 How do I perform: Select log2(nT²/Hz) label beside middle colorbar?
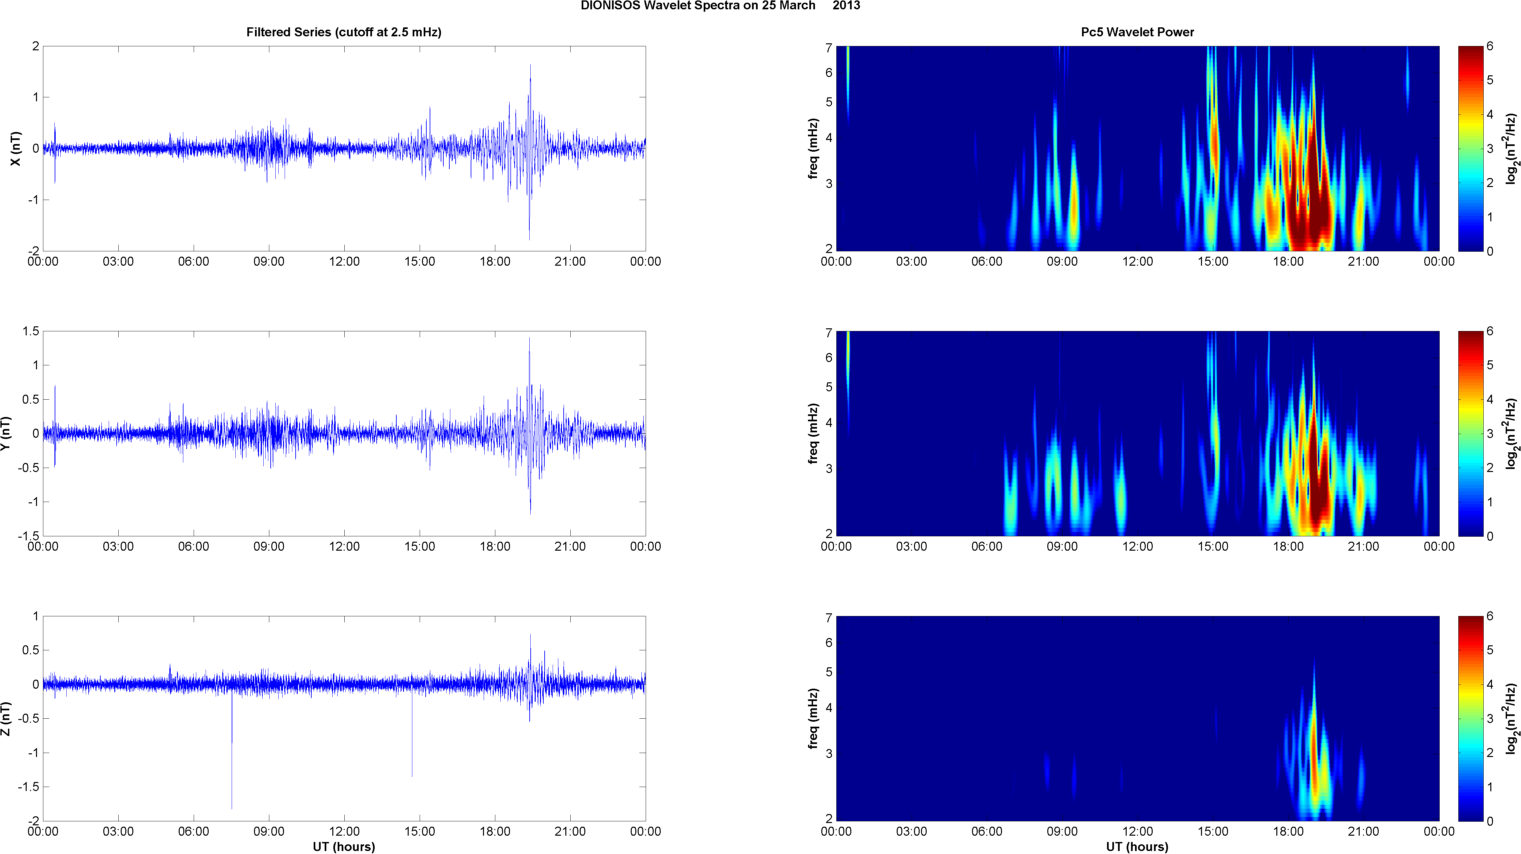pos(1512,434)
